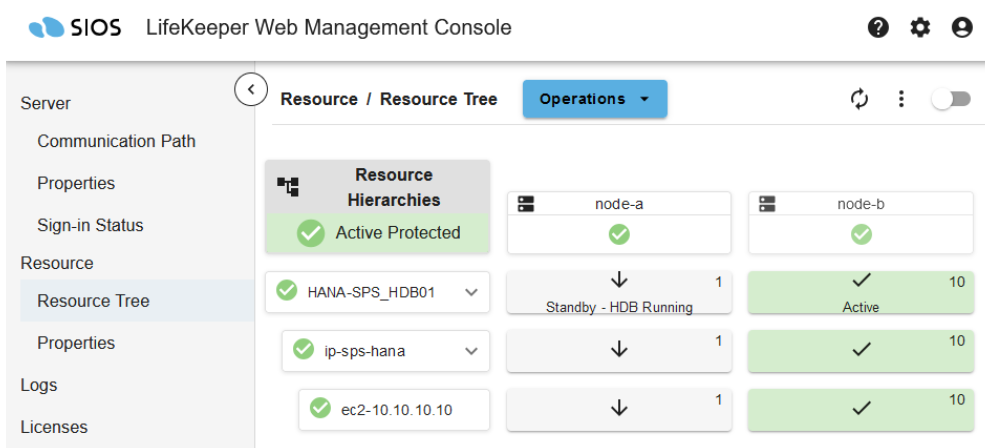This screenshot has height=448, width=985.
Task: Click Standby - HDB Running cell on node-a
Action: point(619,293)
